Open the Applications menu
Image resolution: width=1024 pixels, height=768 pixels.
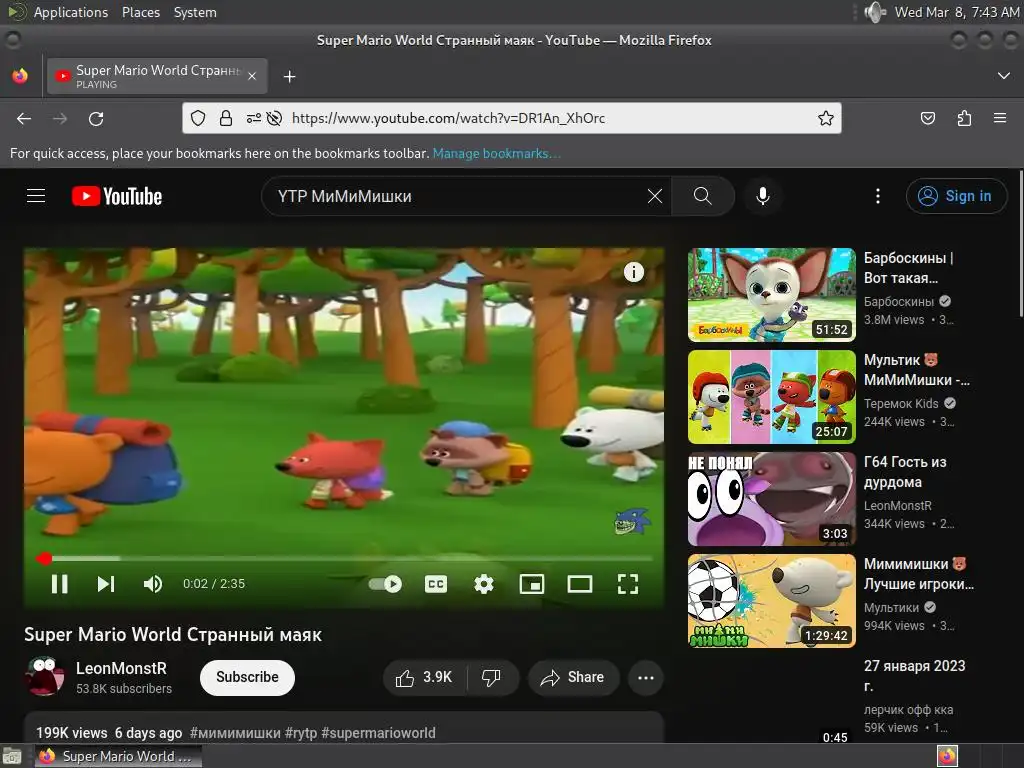coord(71,12)
